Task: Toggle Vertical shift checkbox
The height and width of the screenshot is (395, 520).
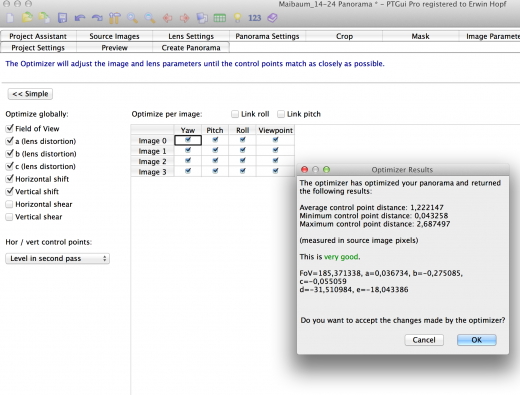Action: [10, 191]
